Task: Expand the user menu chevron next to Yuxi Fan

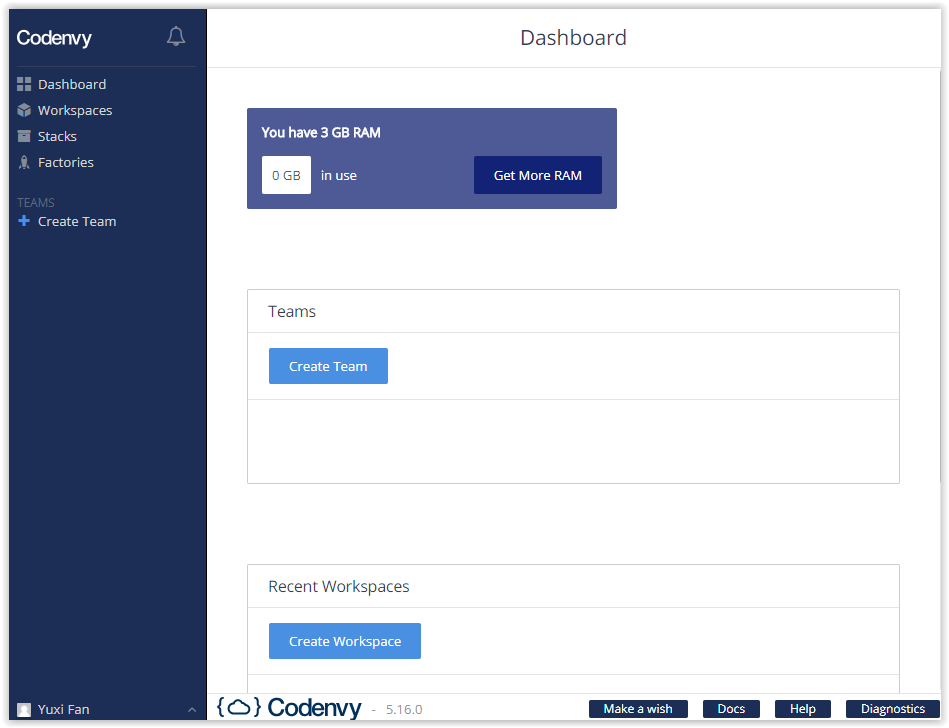Action: point(192,710)
